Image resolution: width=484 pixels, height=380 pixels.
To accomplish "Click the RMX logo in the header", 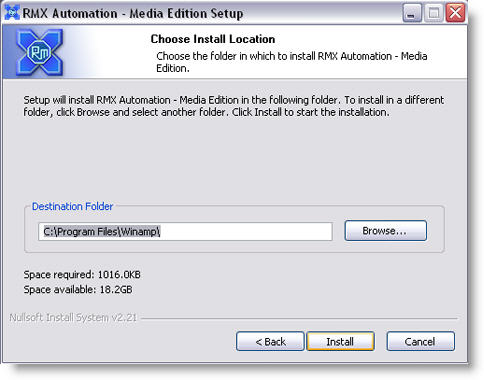I will tap(40, 52).
